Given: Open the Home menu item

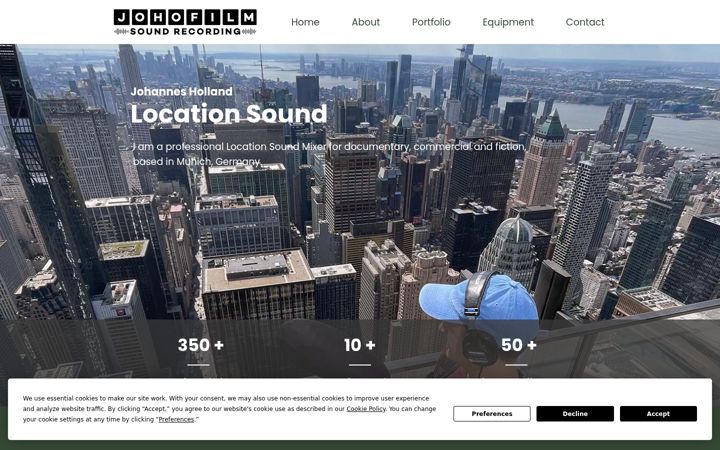Looking at the screenshot, I should pos(305,22).
